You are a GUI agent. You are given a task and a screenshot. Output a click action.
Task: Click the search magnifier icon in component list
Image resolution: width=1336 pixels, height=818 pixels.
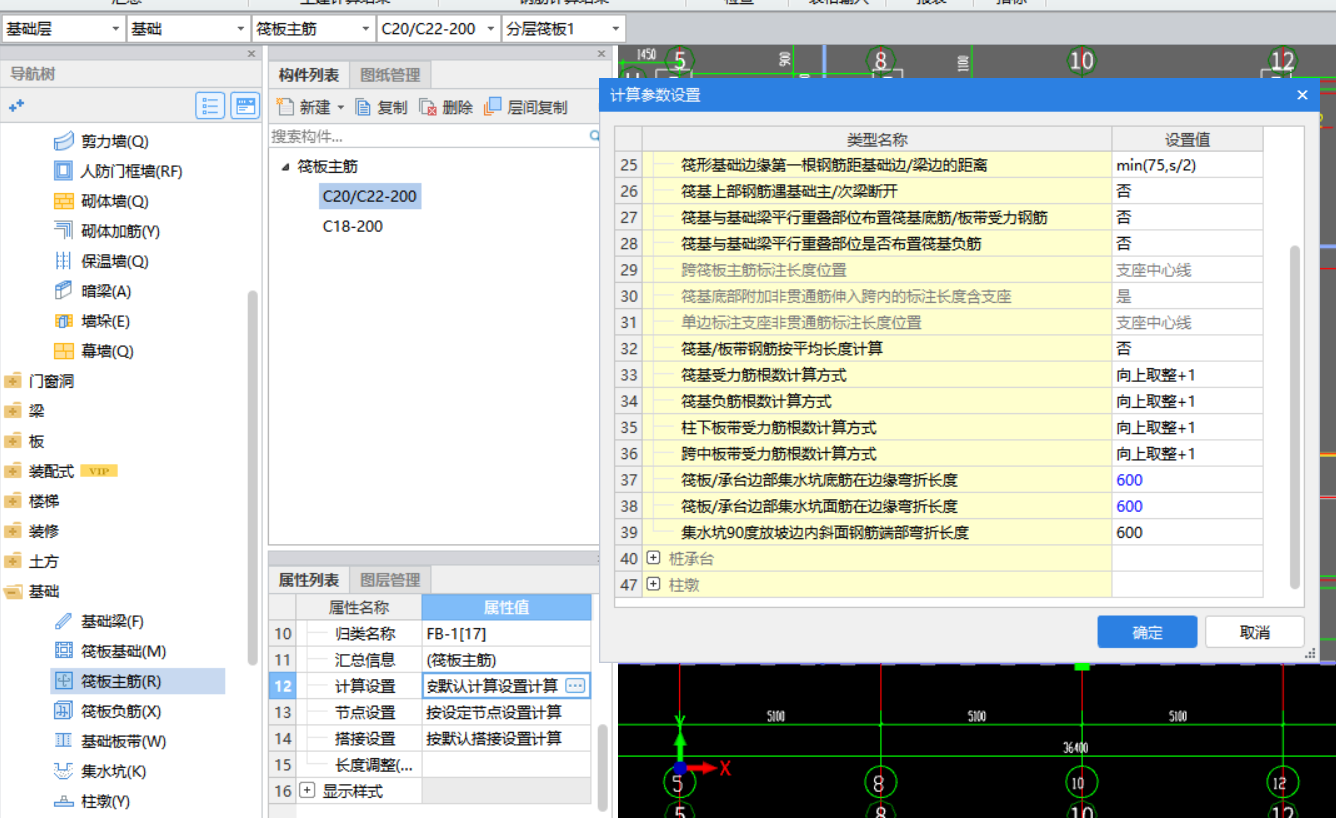(595, 136)
